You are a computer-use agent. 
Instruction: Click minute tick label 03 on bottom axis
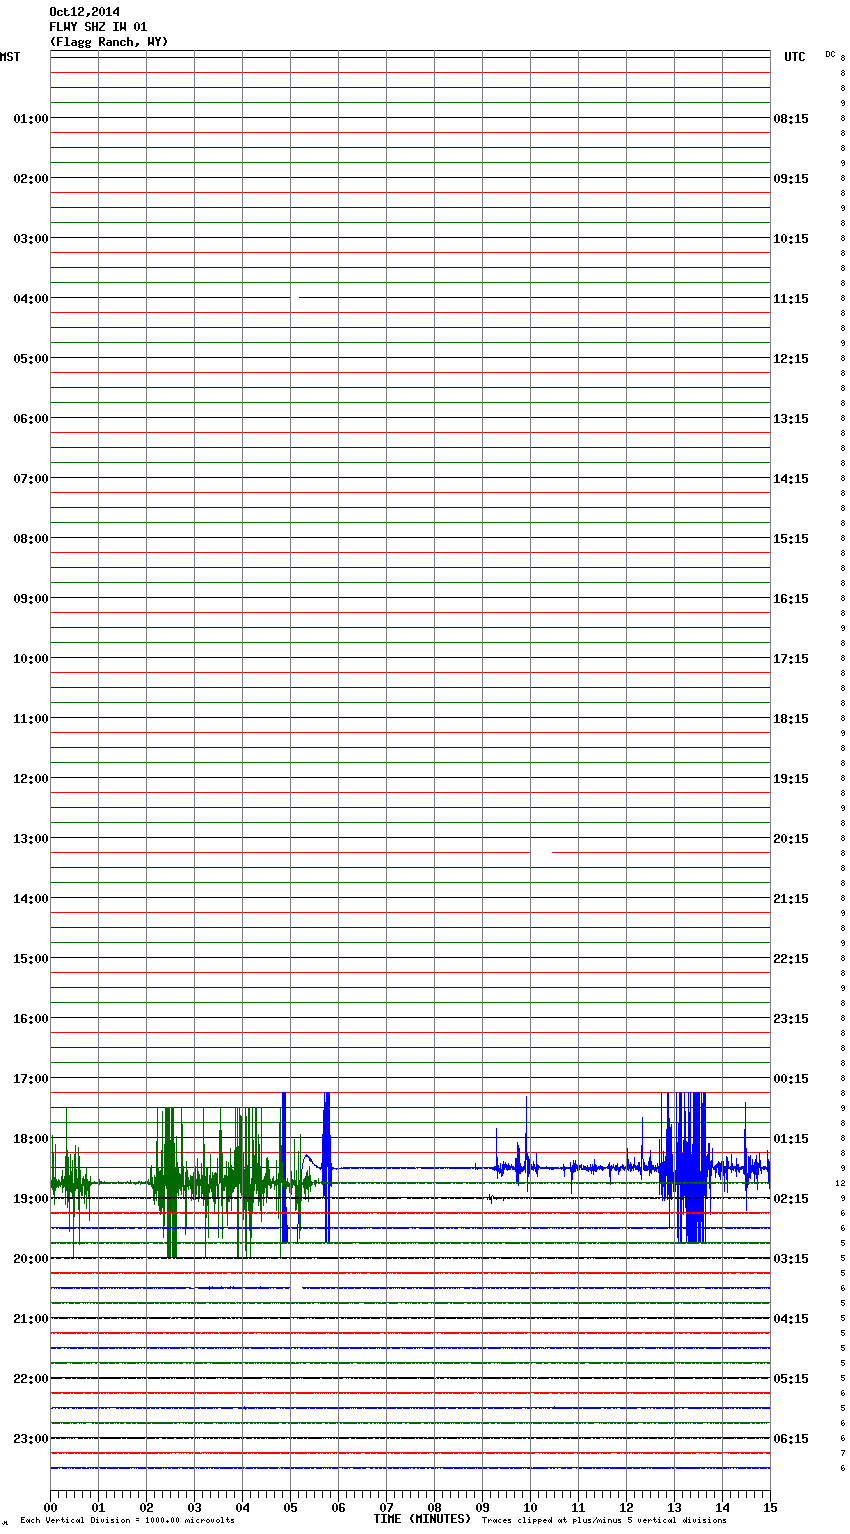pyautogui.click(x=194, y=1507)
